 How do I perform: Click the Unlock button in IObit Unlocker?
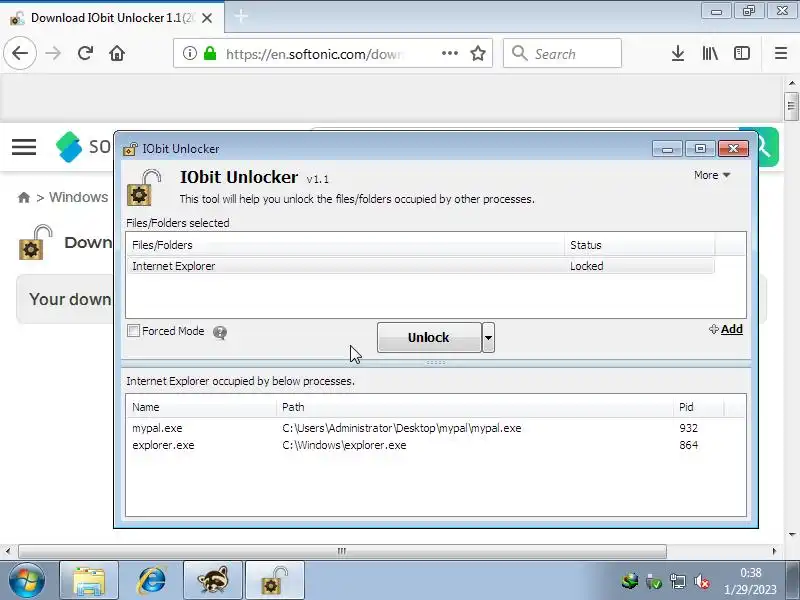click(x=429, y=337)
